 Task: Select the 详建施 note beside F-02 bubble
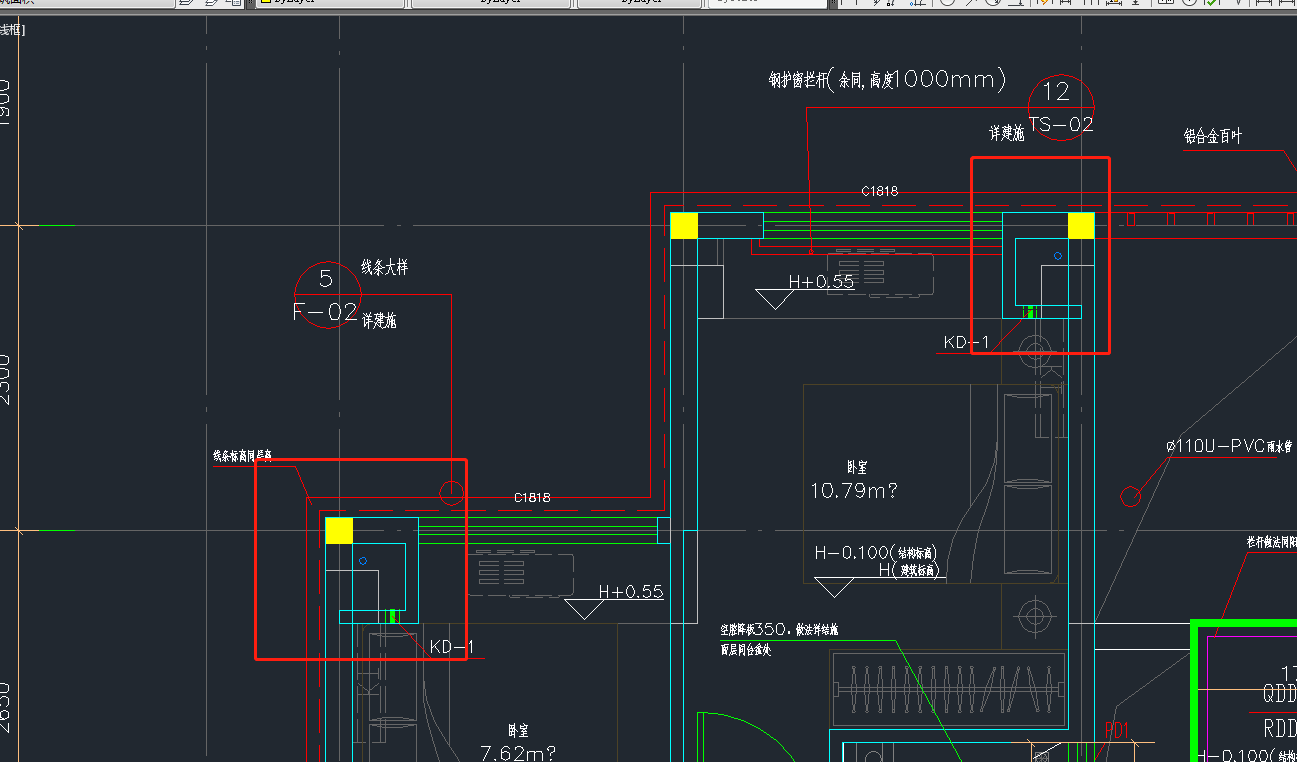click(x=379, y=321)
